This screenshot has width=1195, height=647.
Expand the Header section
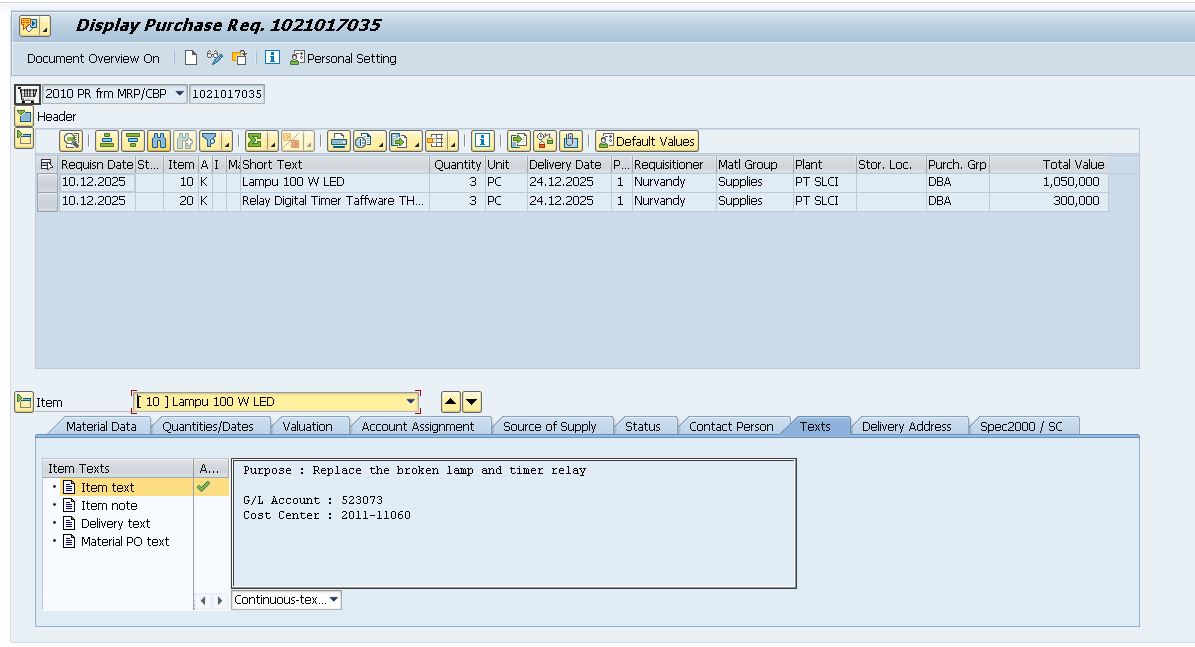[x=24, y=116]
